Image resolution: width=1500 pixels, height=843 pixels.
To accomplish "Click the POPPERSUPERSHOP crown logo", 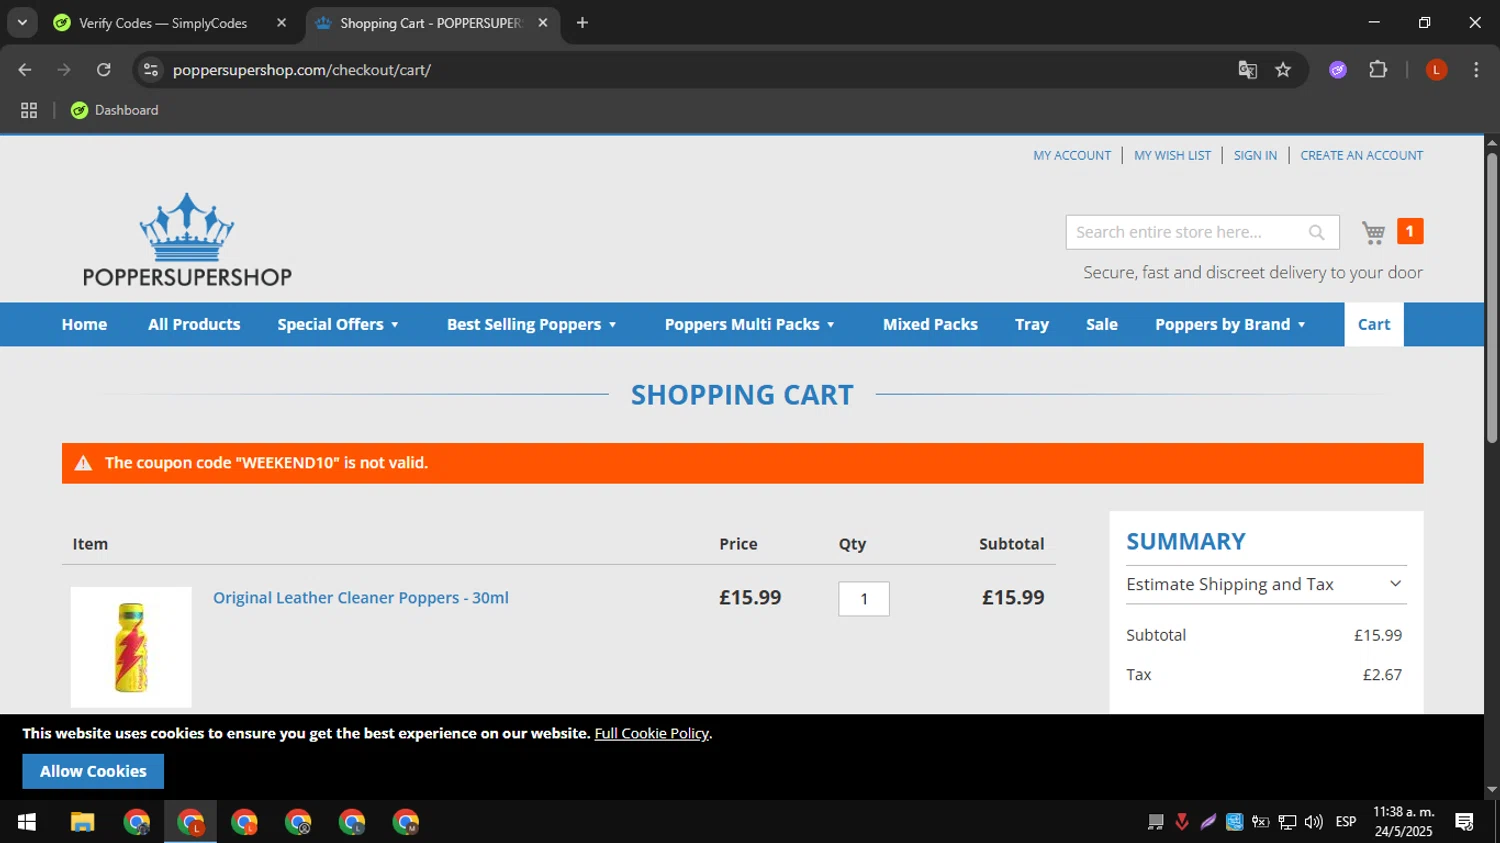I will tap(187, 240).
